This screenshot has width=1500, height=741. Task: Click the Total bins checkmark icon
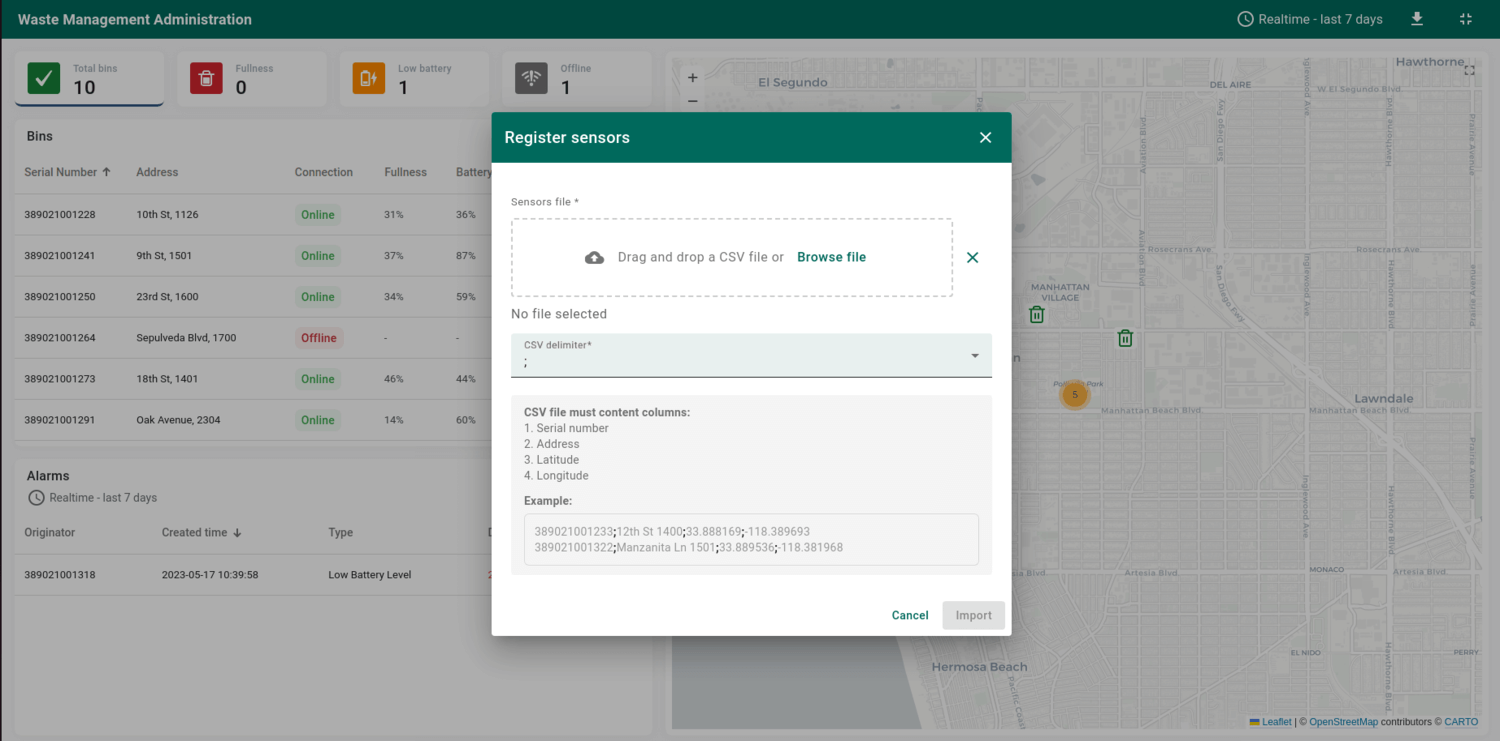[44, 78]
